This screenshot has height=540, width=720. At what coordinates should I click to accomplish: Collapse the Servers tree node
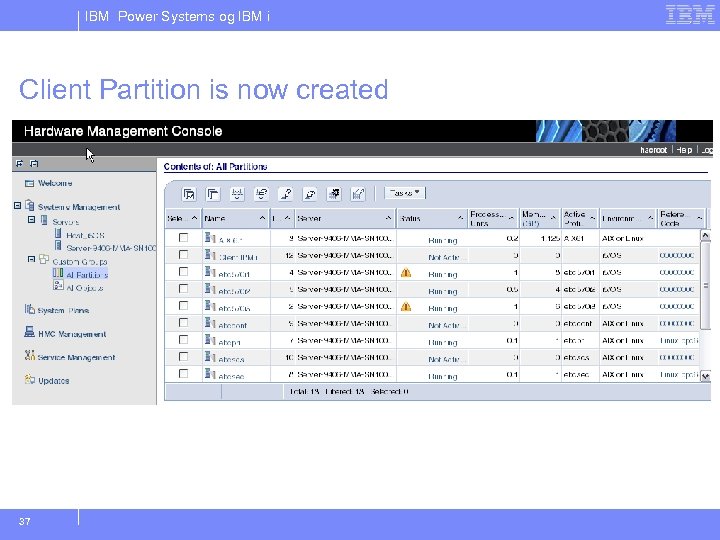click(32, 220)
